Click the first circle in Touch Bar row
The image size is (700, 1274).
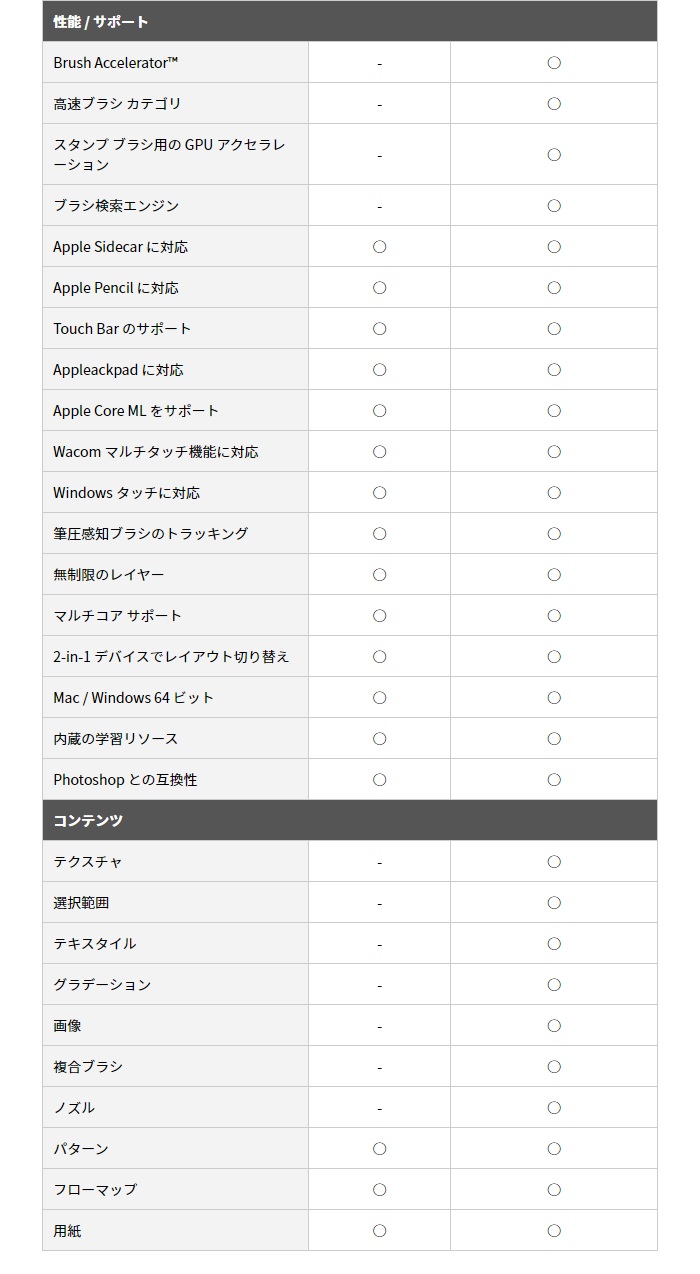click(379, 329)
